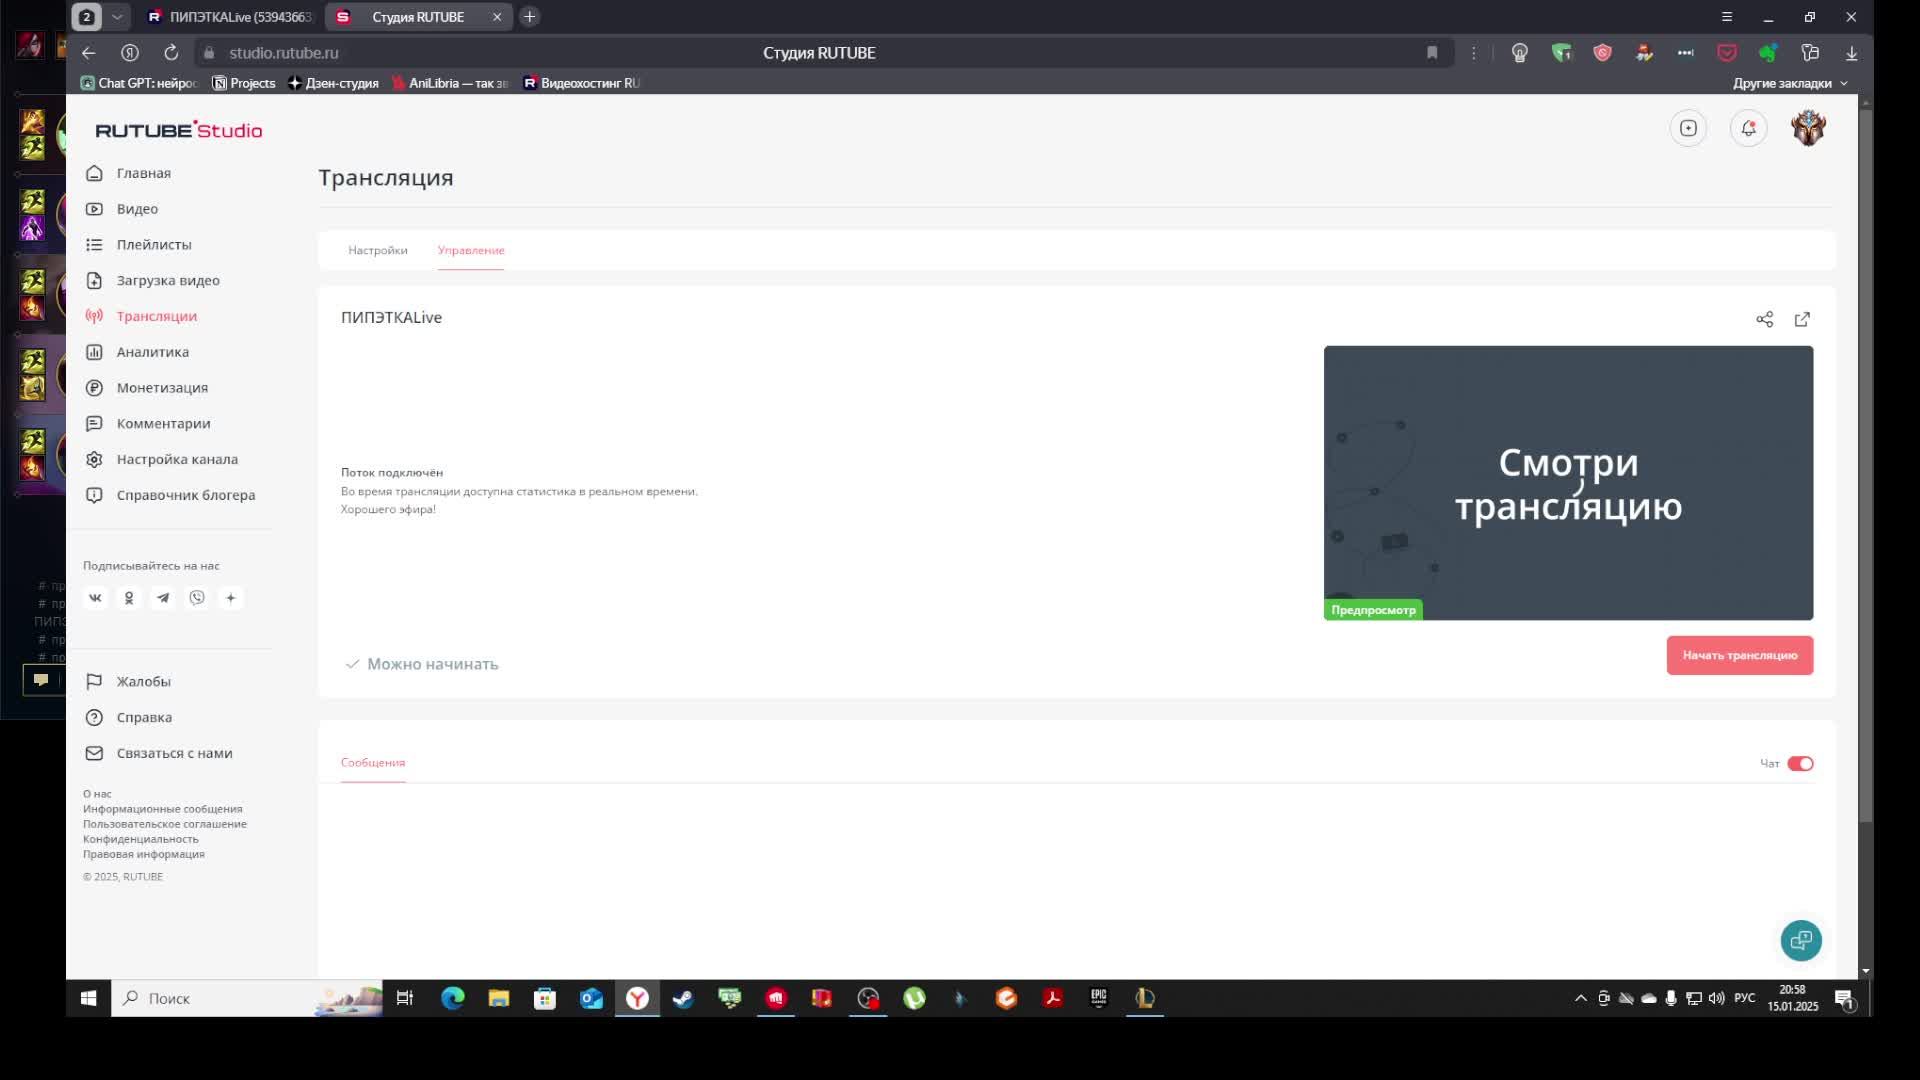Screen dimensions: 1920x1080
Task: Open Комментарии in the sidebar
Action: click(x=163, y=424)
